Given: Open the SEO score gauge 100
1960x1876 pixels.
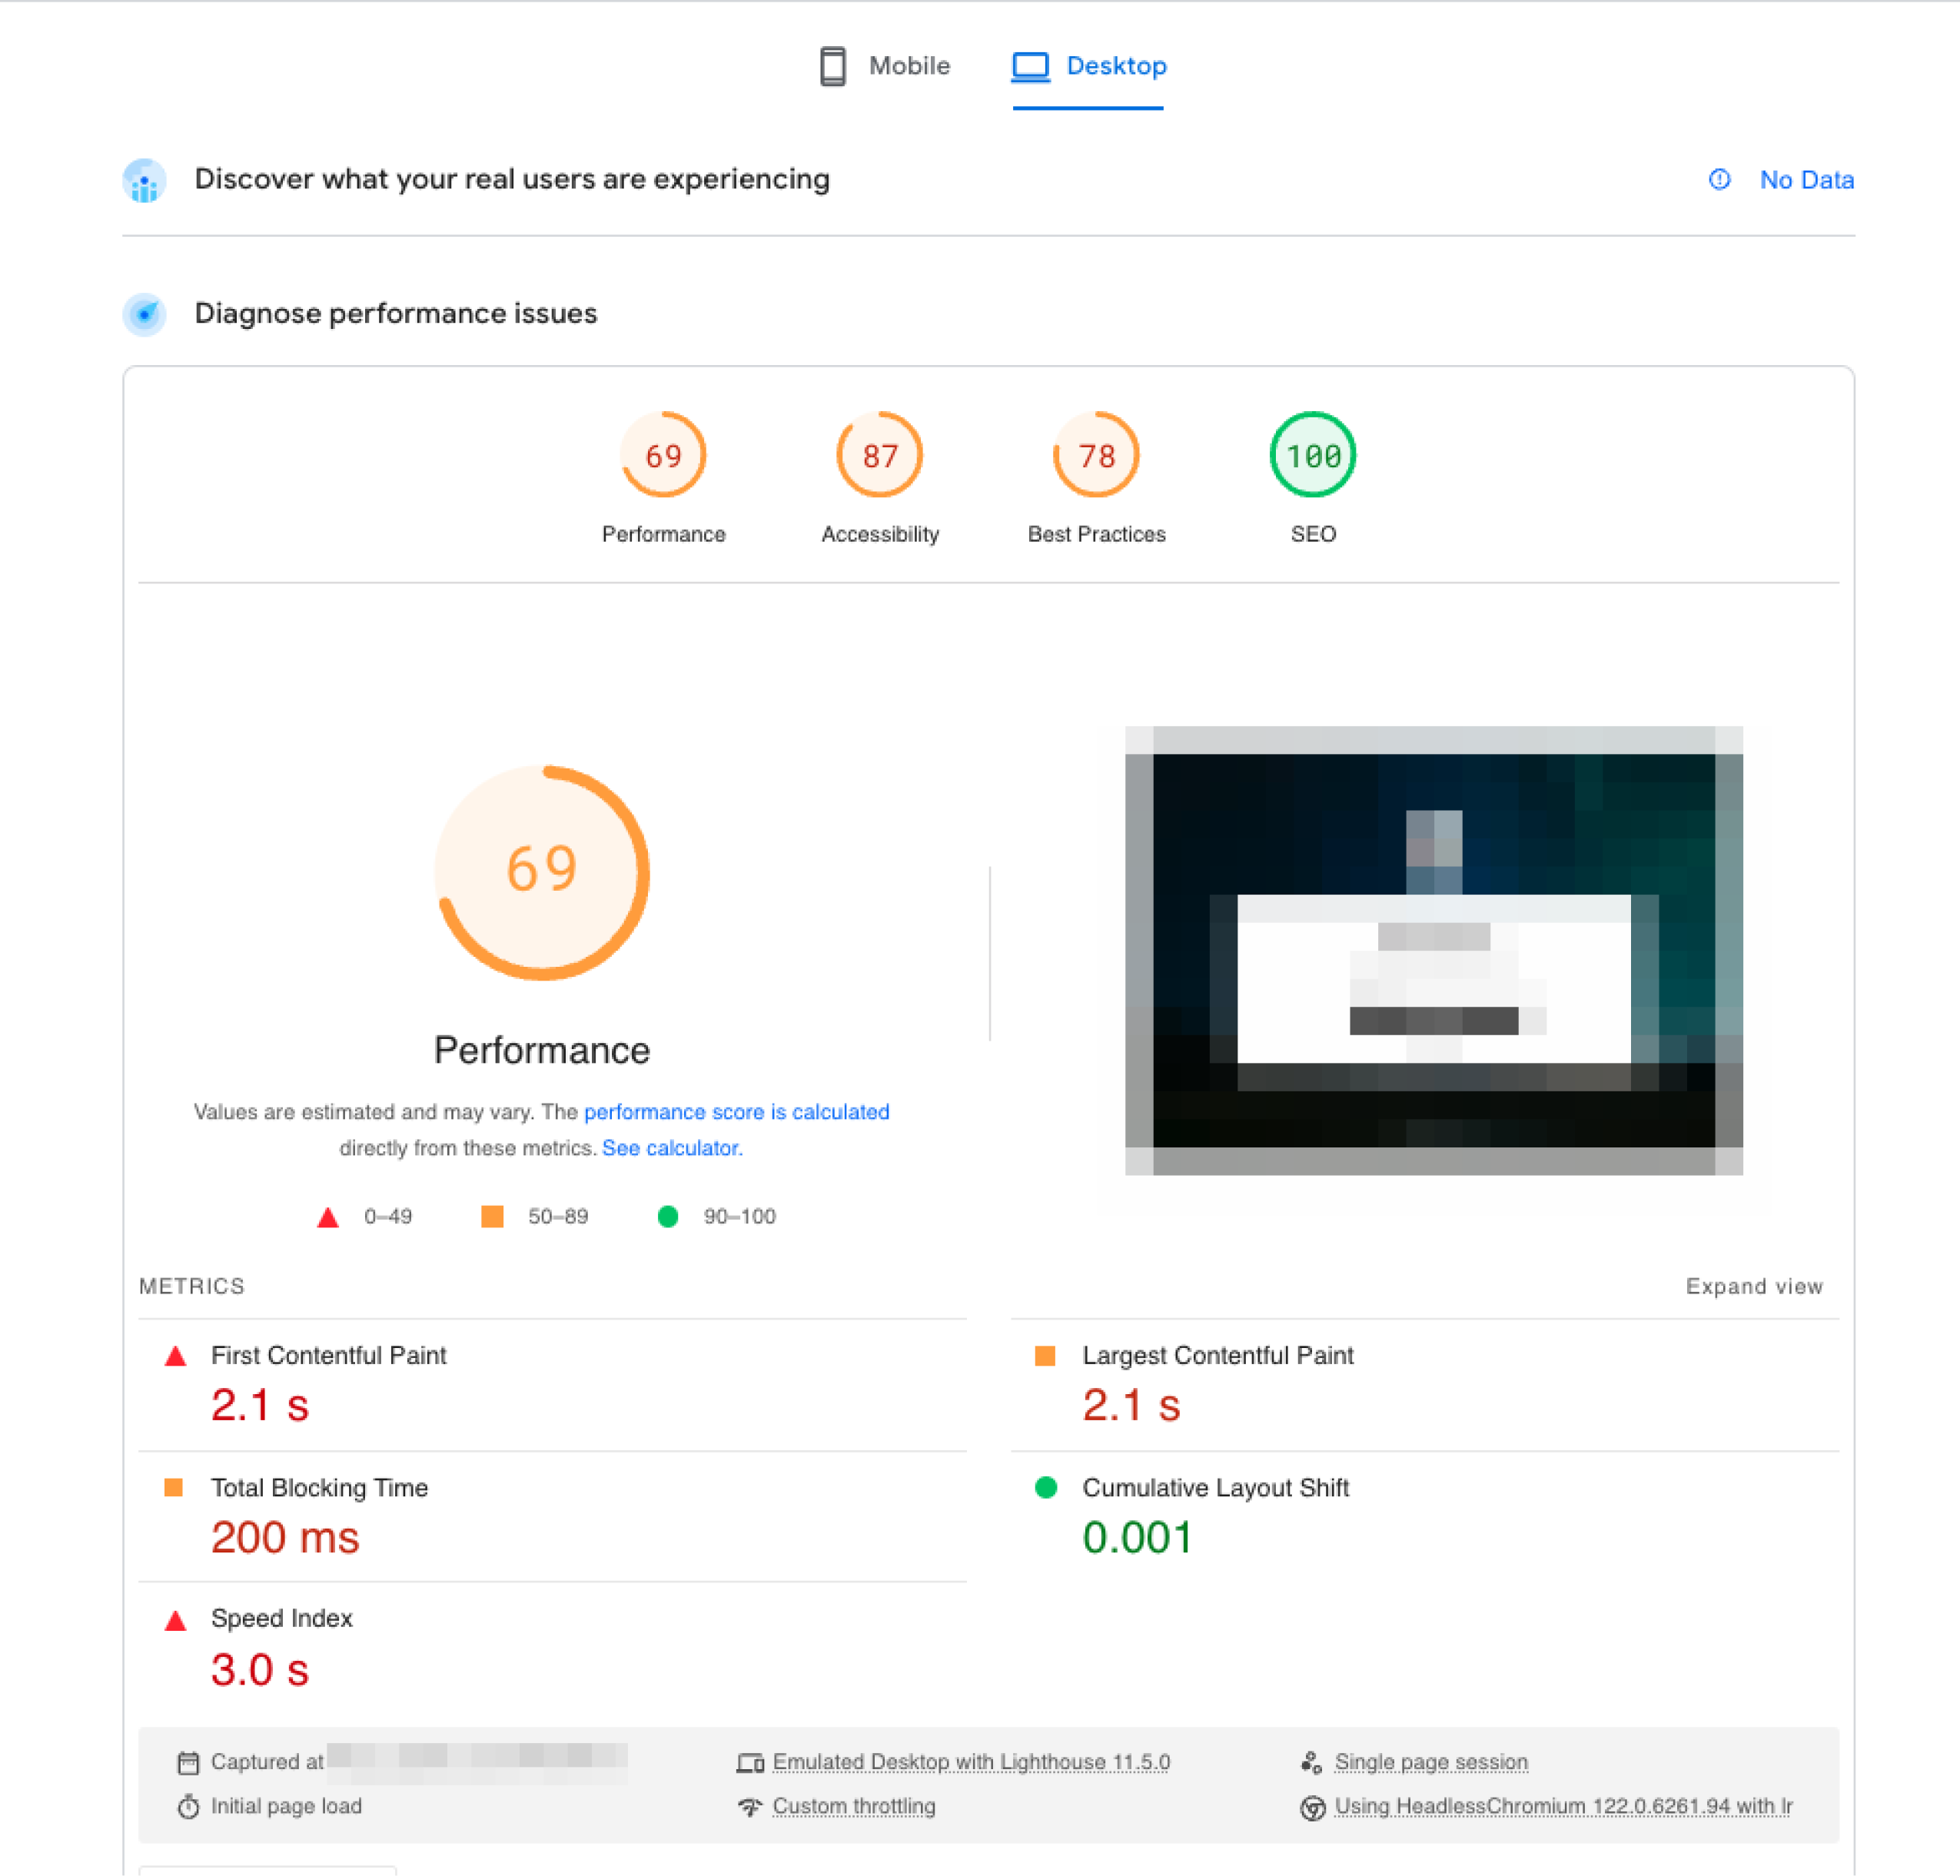Looking at the screenshot, I should 1312,456.
